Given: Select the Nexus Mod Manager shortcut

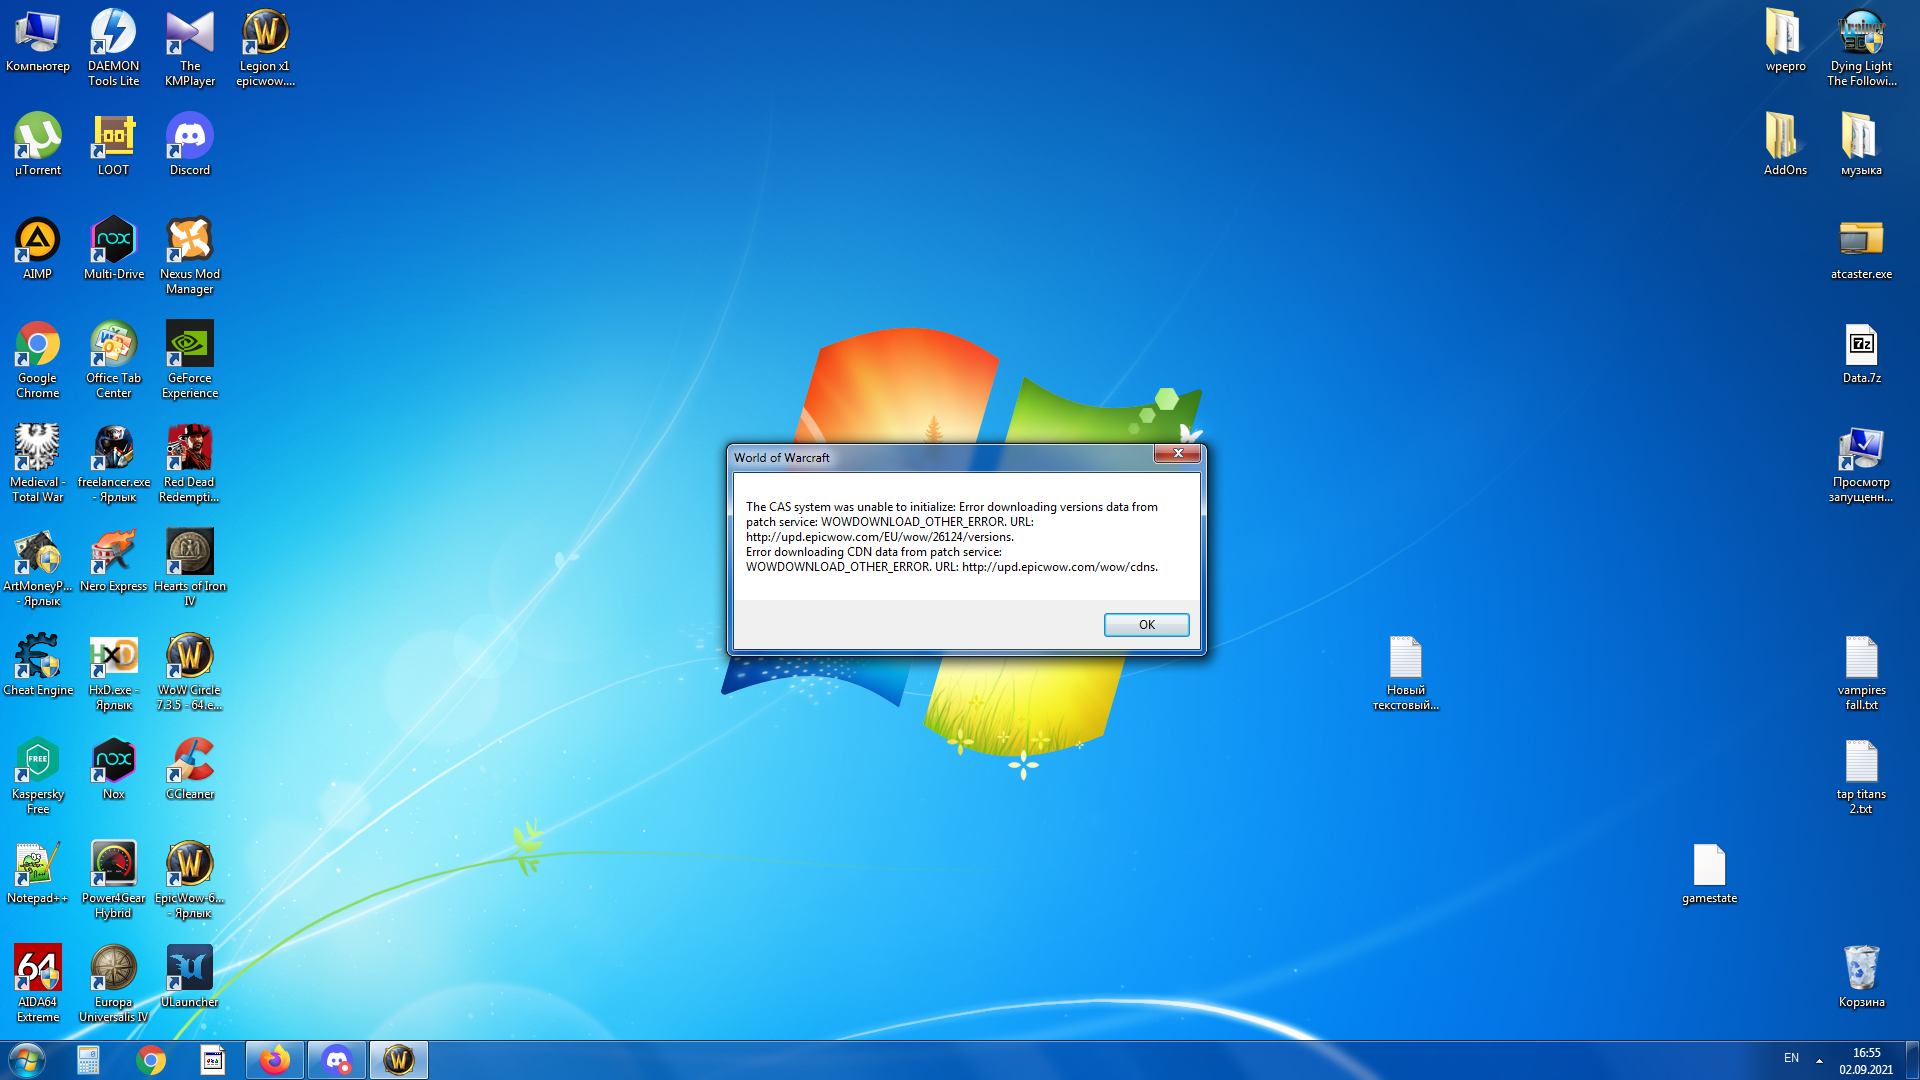Looking at the screenshot, I should pyautogui.click(x=190, y=256).
